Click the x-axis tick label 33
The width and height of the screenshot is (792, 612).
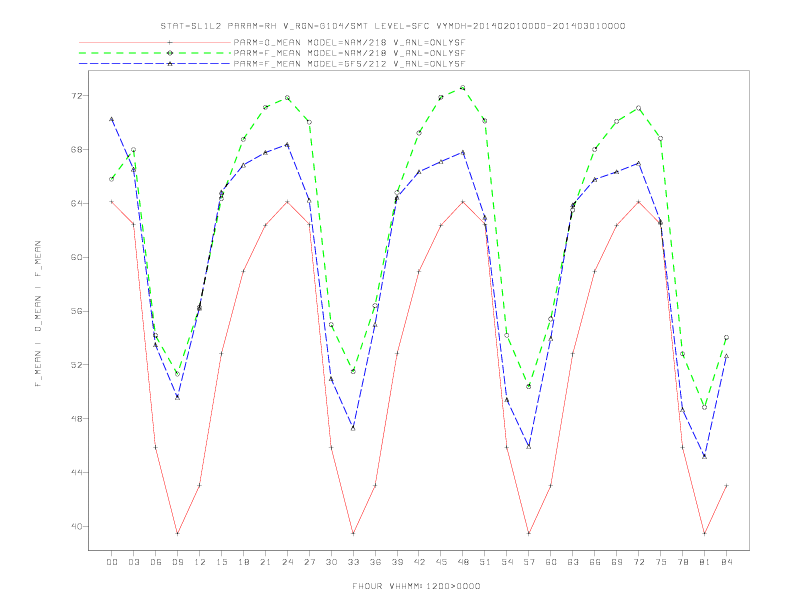click(x=353, y=562)
